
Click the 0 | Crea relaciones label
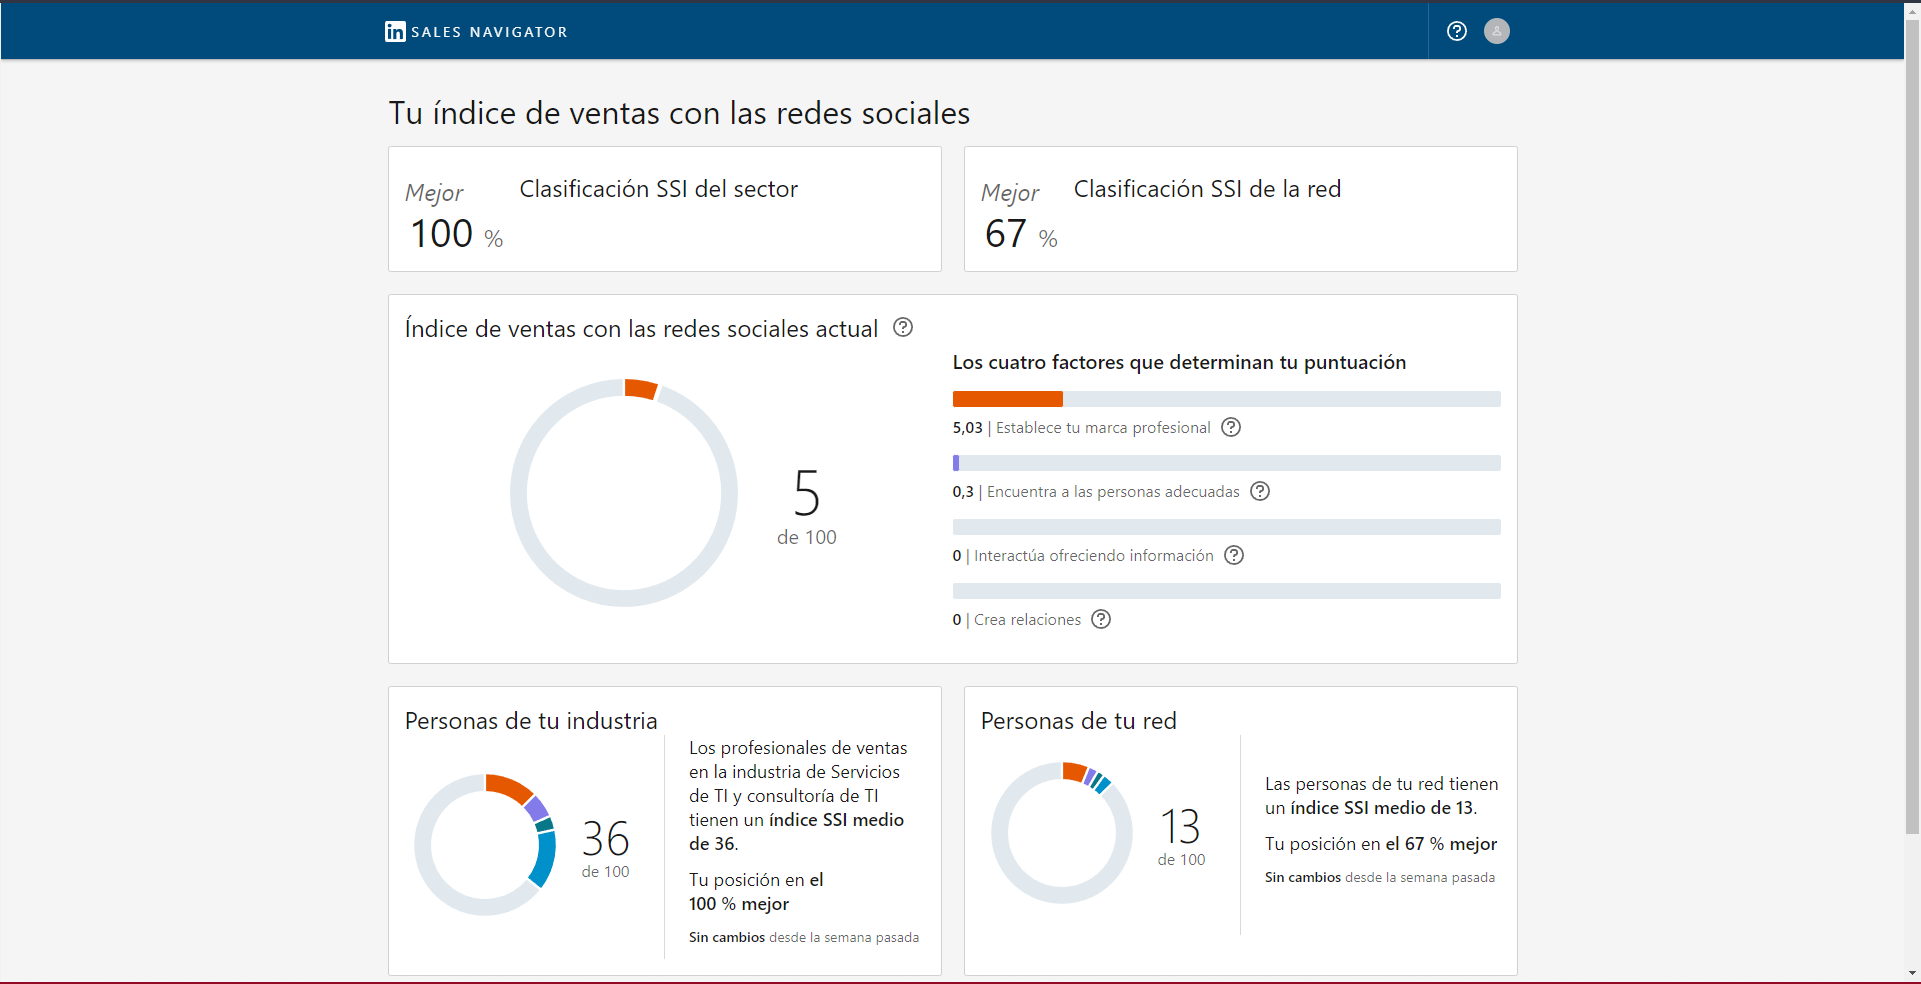pyautogui.click(x=1017, y=620)
